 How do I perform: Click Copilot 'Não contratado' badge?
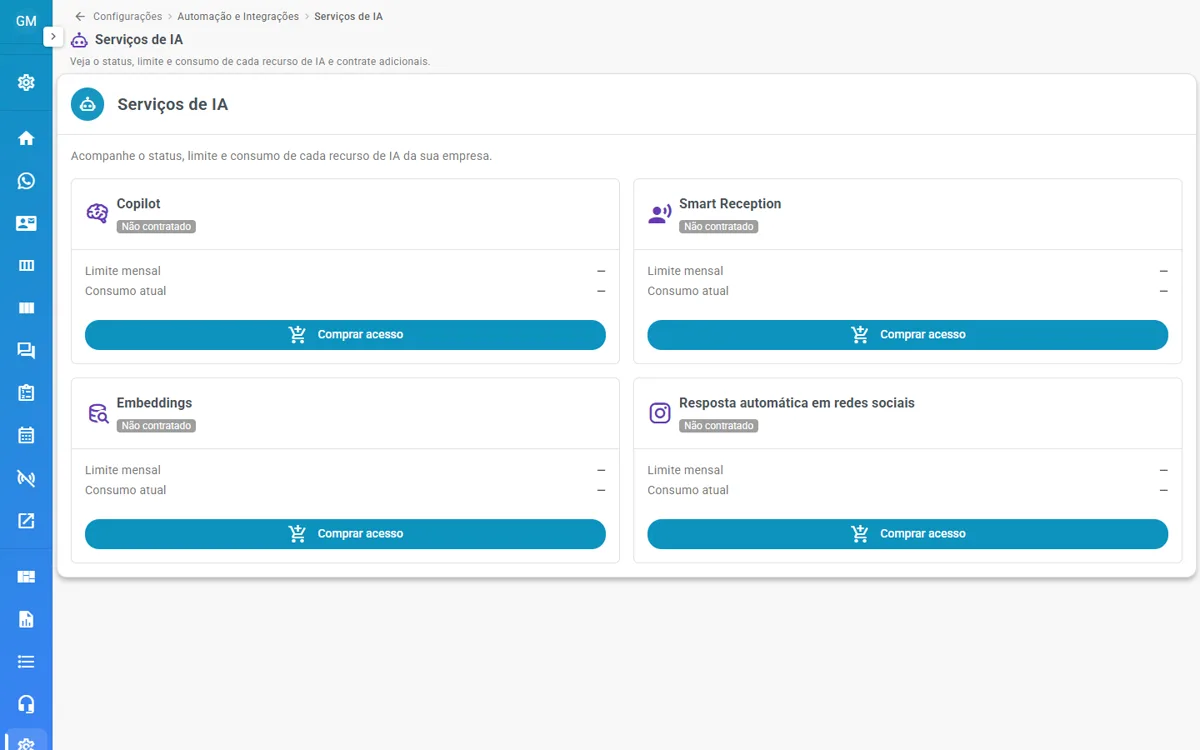click(156, 227)
